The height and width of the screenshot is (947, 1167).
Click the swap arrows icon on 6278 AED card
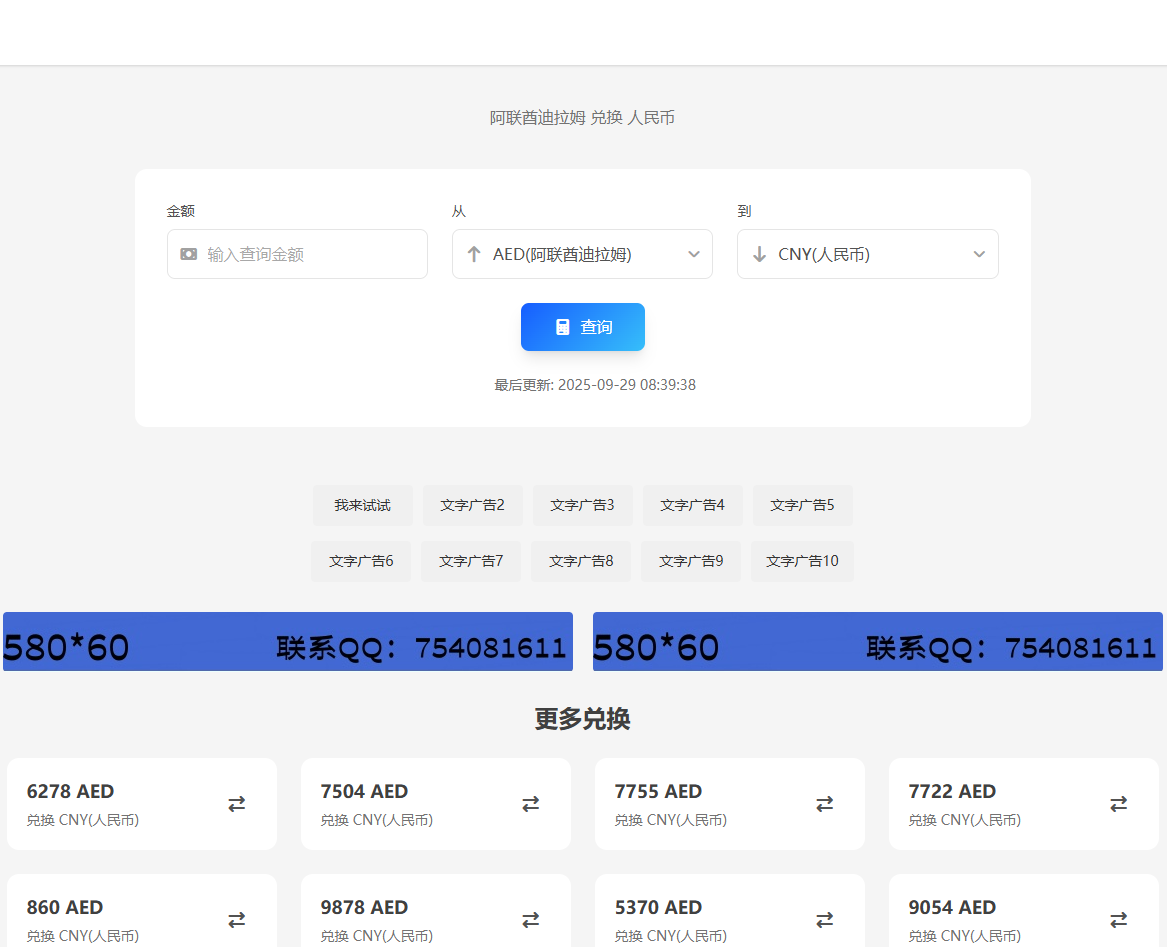click(237, 804)
